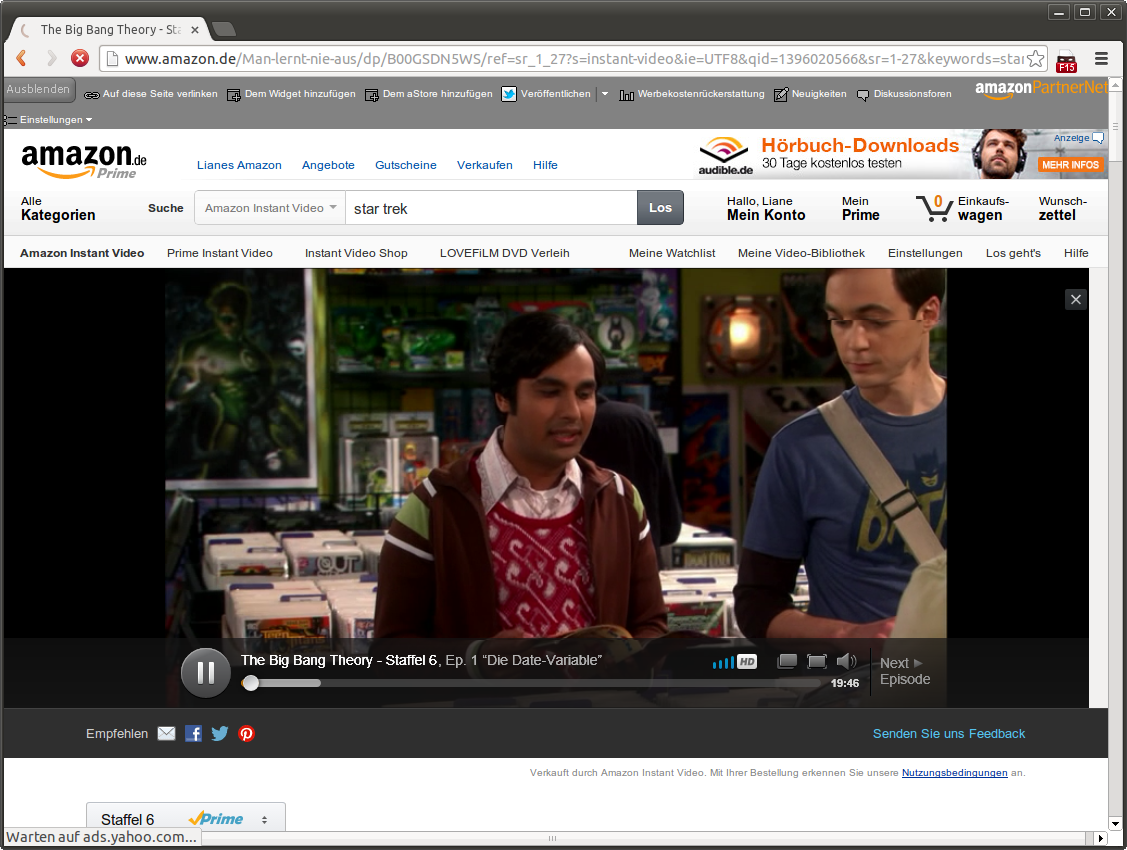Screen dimensions: 1127x850
Task: Click Veröffentlichen Twitter button
Action: click(546, 94)
